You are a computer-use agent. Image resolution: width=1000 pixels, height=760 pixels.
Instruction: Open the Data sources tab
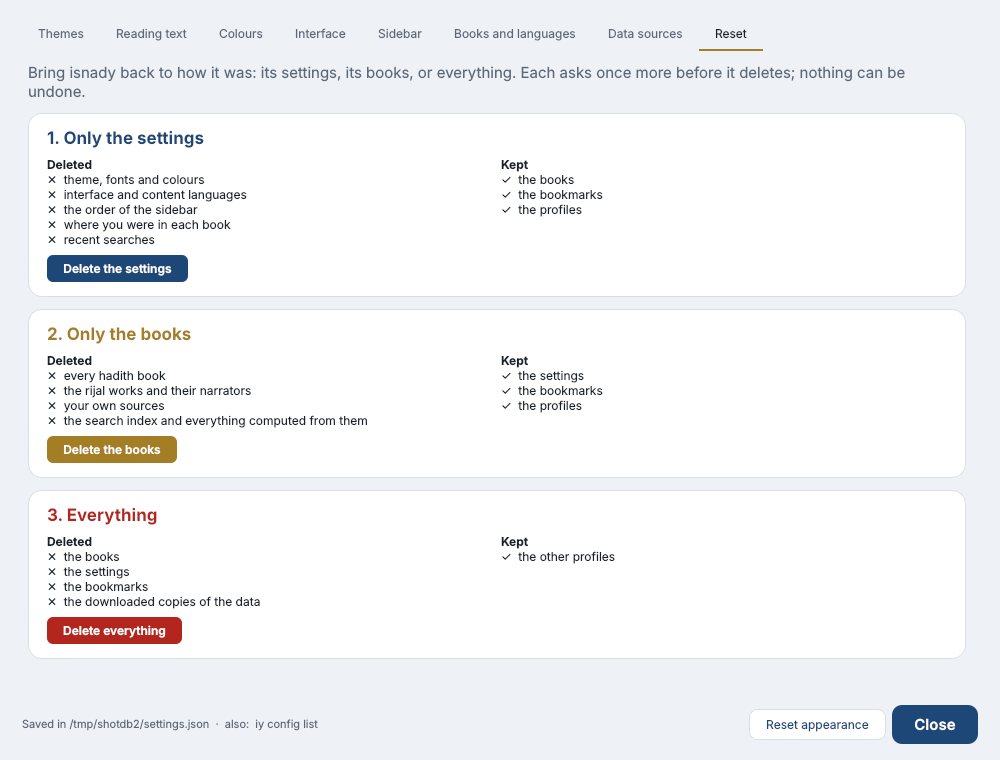pos(645,34)
